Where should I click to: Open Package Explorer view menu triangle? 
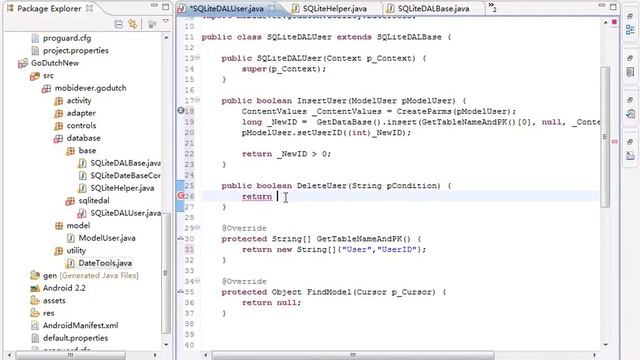(166, 21)
